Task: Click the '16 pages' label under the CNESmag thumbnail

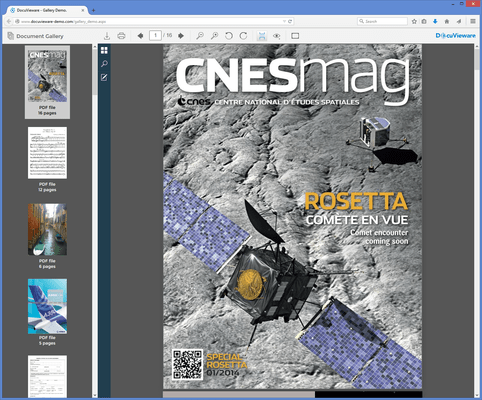Action: tap(47, 113)
